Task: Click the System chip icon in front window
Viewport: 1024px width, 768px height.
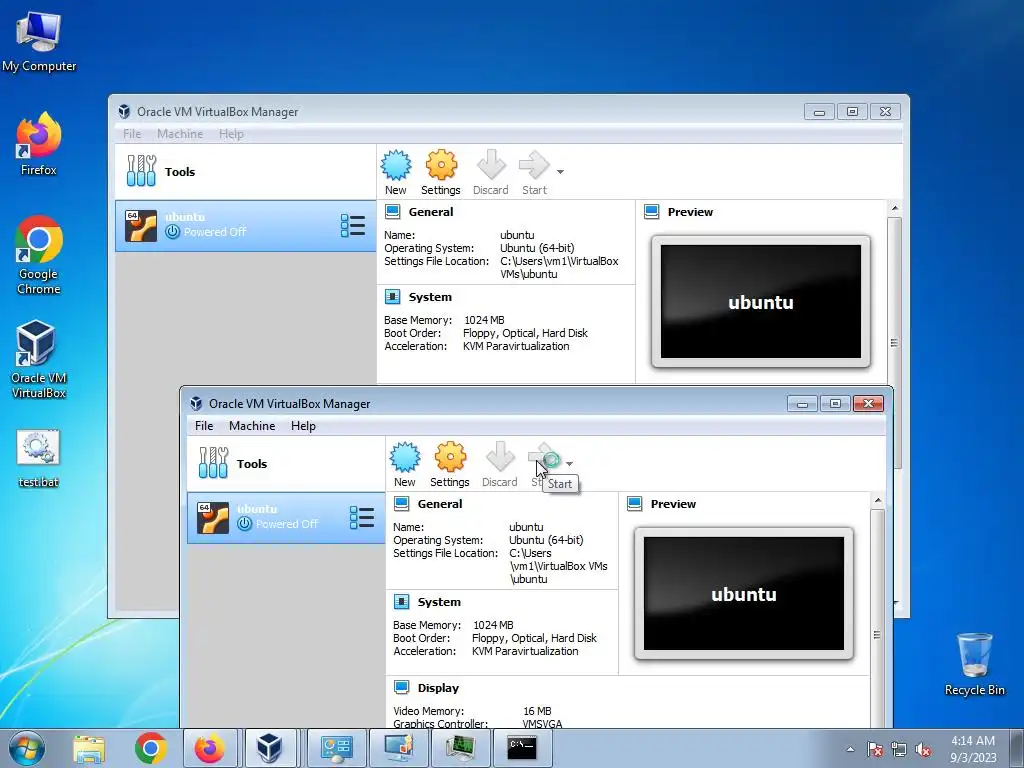Action: pyautogui.click(x=402, y=601)
